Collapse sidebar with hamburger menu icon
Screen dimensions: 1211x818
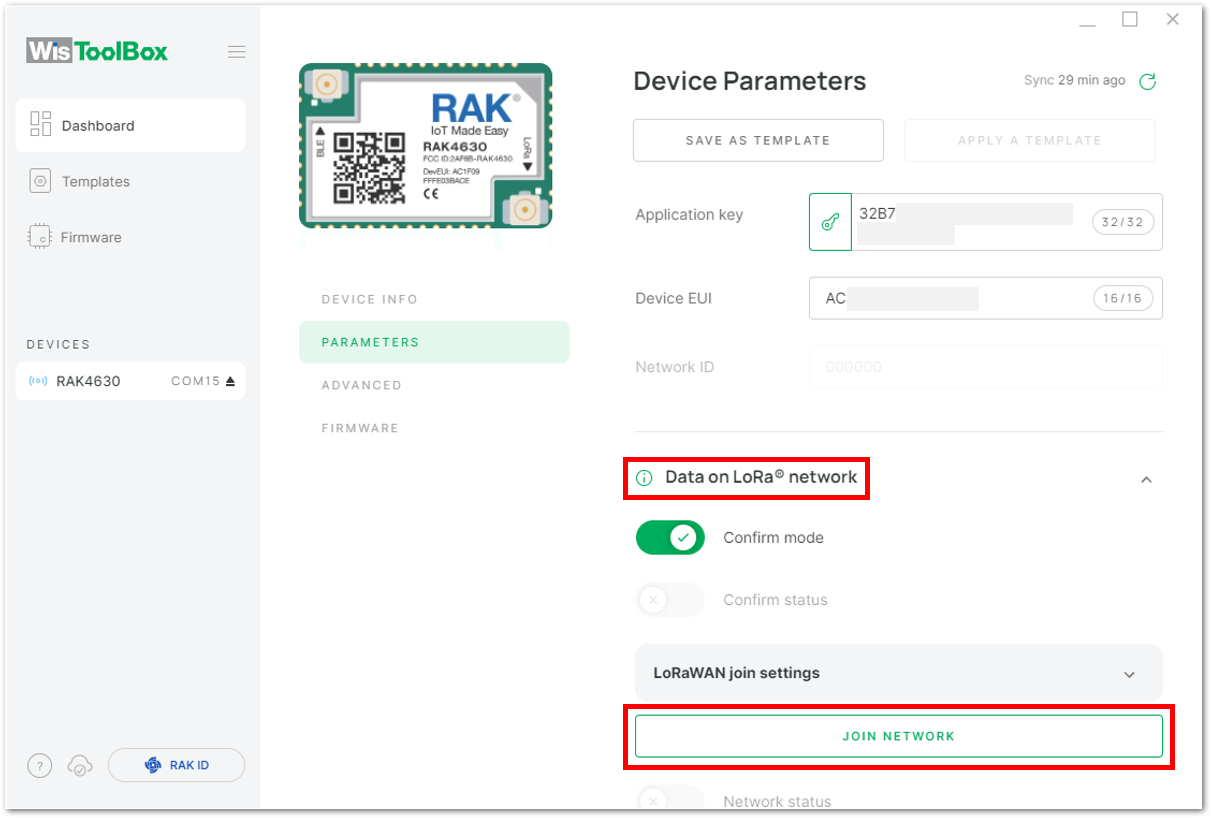(236, 52)
